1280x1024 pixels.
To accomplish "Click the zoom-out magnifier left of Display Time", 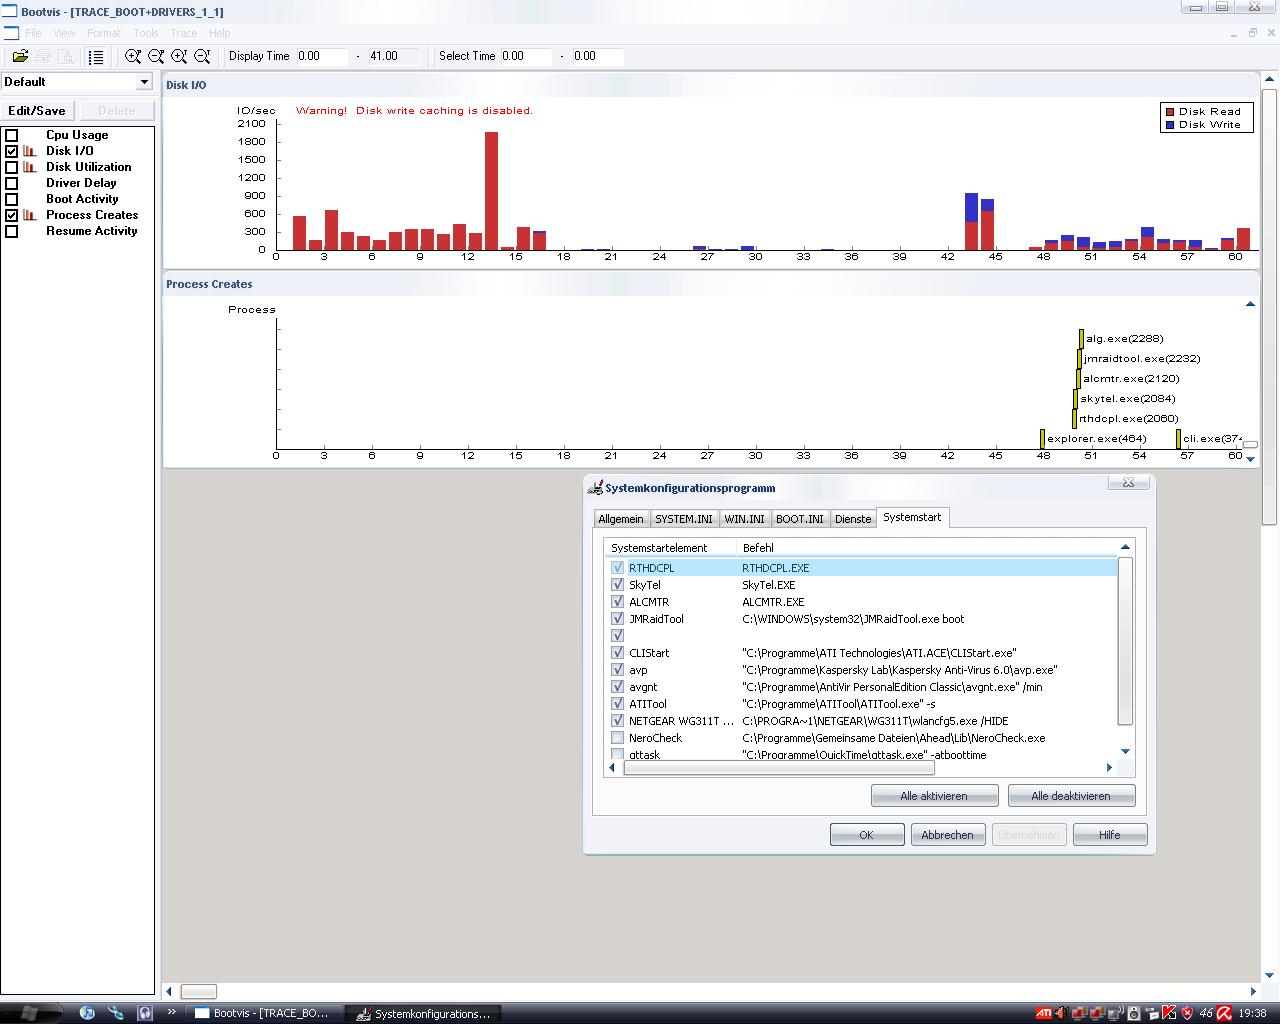I will 202,56.
